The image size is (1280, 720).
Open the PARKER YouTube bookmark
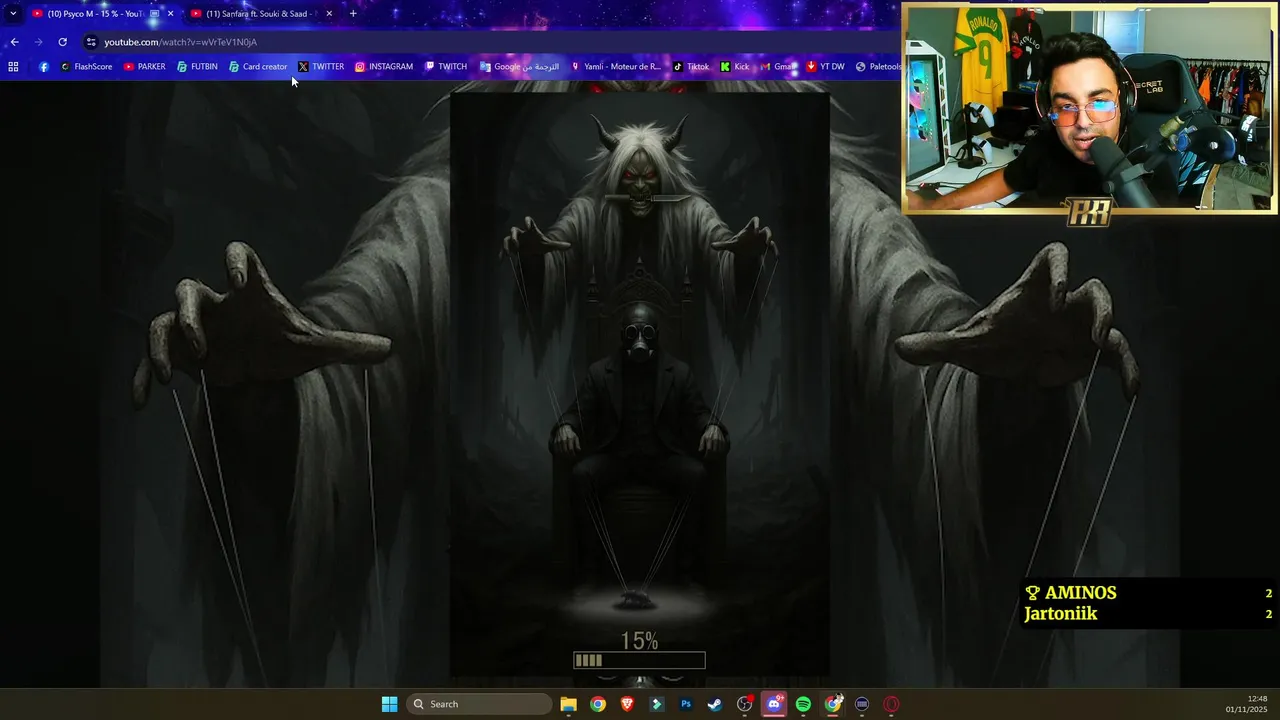145,67
